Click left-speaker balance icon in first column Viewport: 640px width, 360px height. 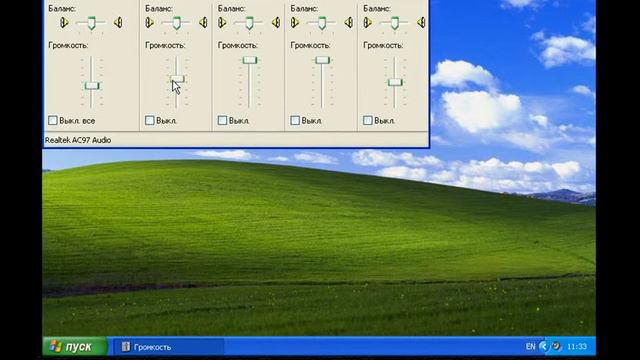point(64,22)
